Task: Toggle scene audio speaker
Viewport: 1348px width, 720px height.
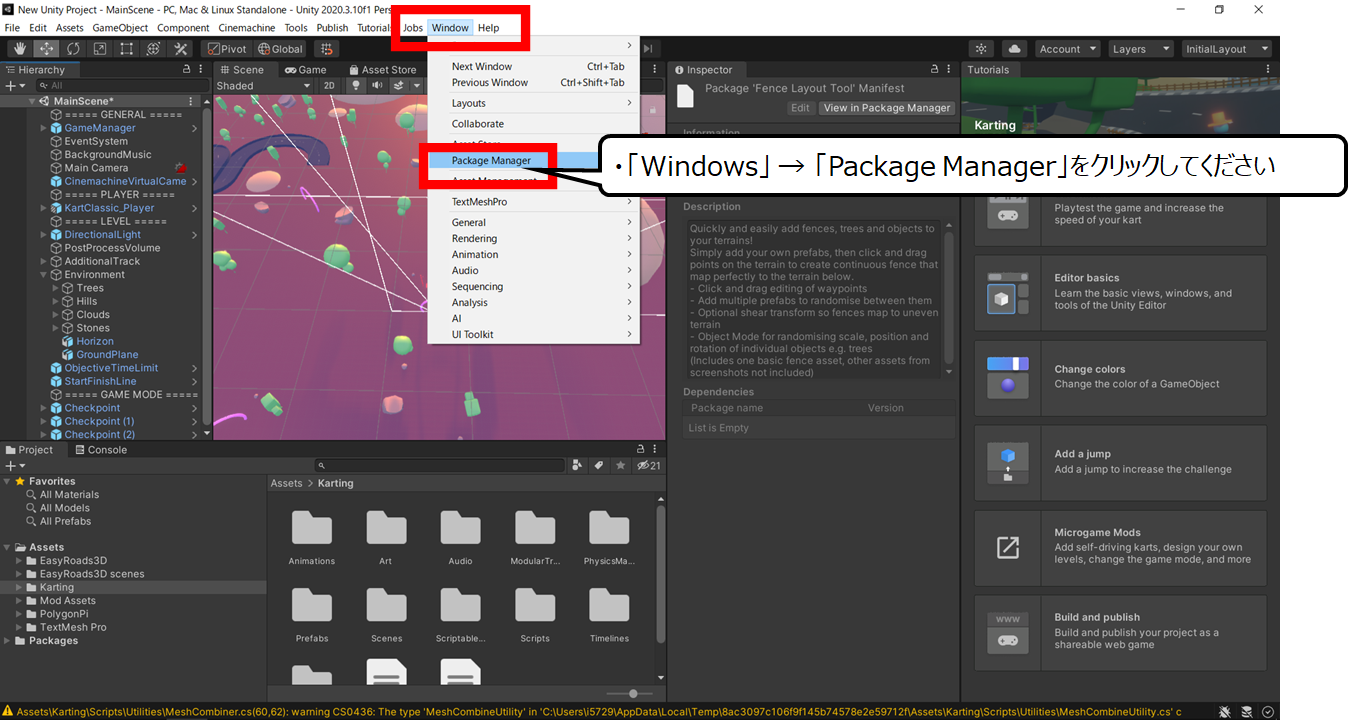Action: [377, 86]
